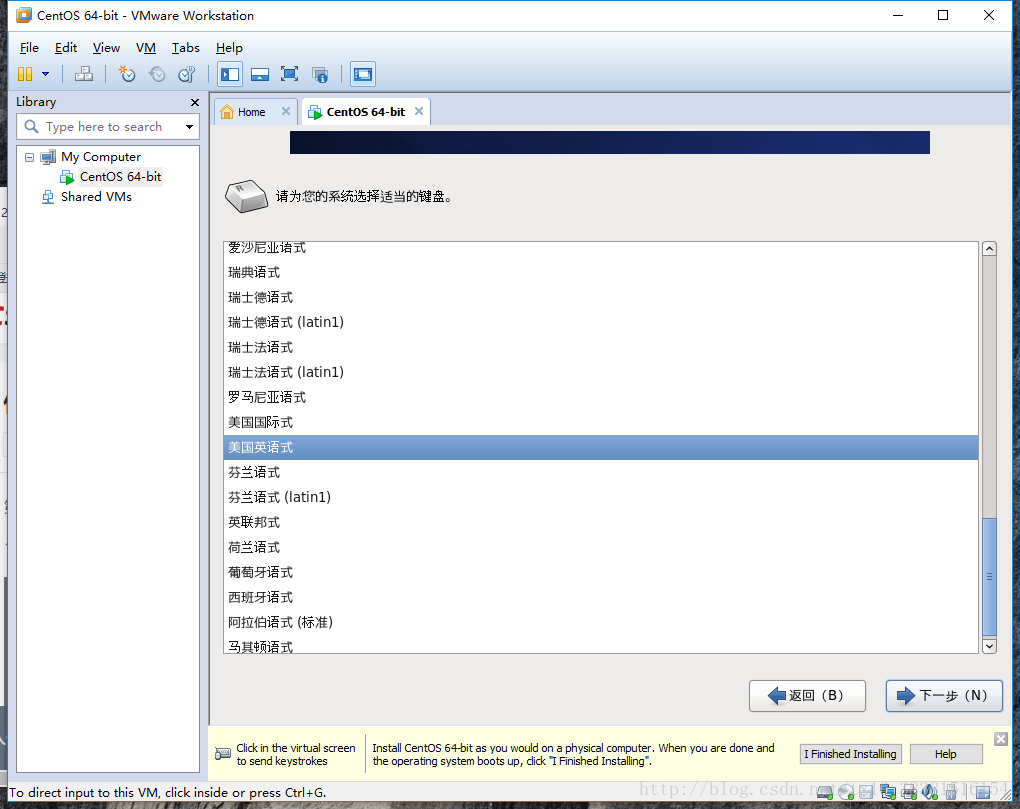Select 瑞士德语式 (latin1) layout

tap(600, 323)
